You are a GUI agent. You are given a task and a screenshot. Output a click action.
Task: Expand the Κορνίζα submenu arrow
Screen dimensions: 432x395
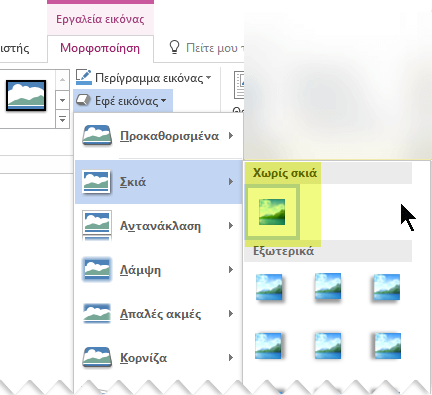[231, 358]
